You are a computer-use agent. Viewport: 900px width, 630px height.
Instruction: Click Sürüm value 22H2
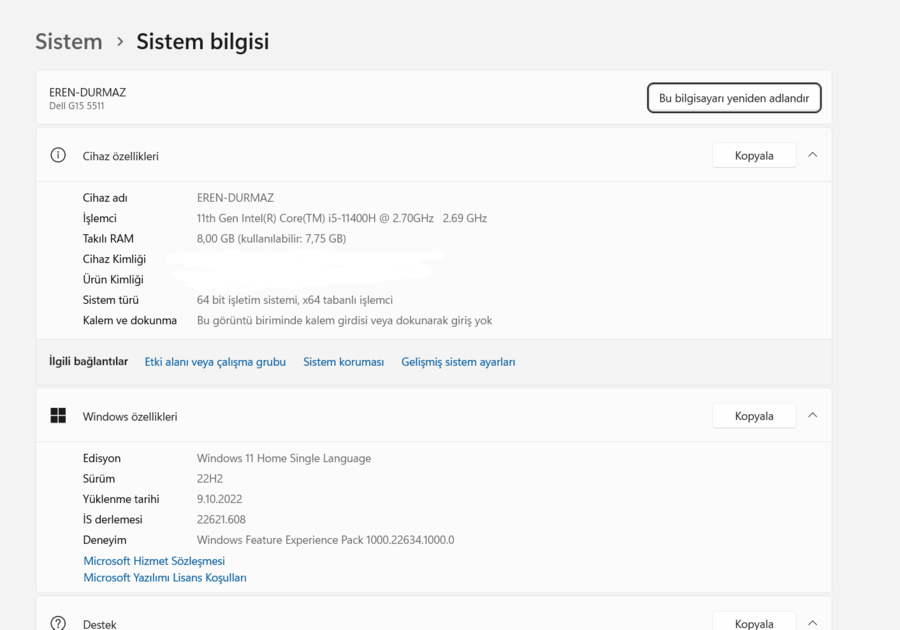click(x=210, y=479)
